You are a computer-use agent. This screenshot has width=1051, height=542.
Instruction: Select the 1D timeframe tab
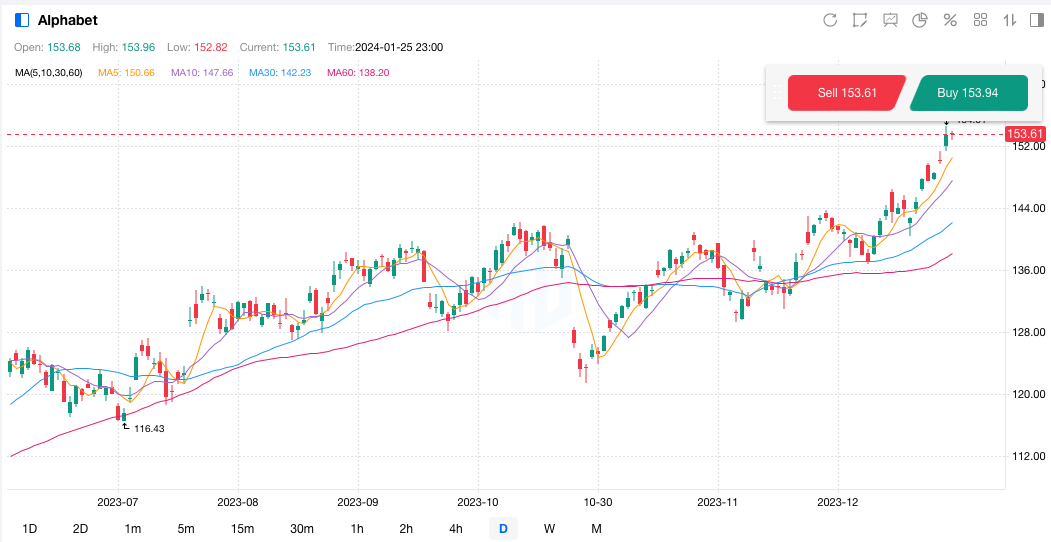tap(29, 528)
